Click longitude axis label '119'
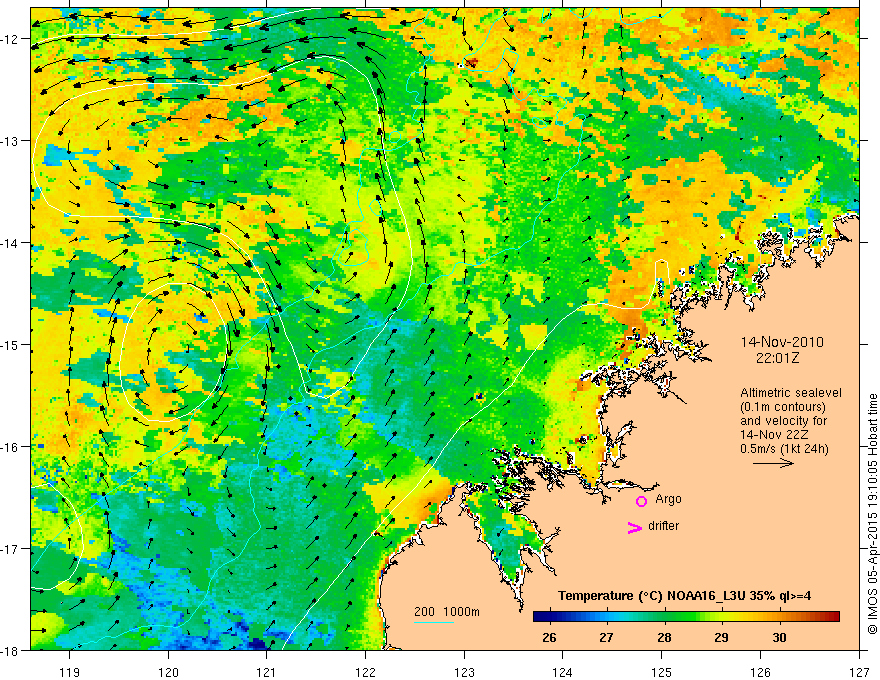Image resolution: width=880 pixels, height=680 pixels. pos(70,672)
